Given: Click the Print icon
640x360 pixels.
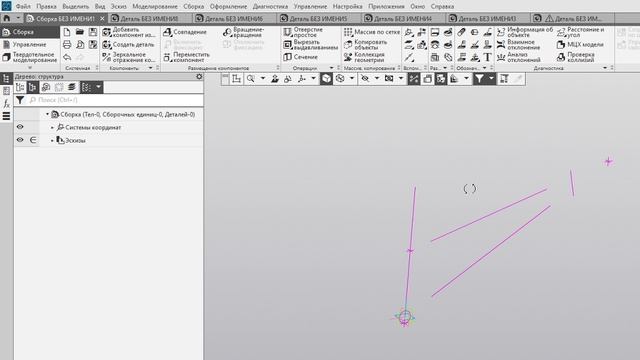Looking at the screenshot, I should pyautogui.click(x=67, y=44).
